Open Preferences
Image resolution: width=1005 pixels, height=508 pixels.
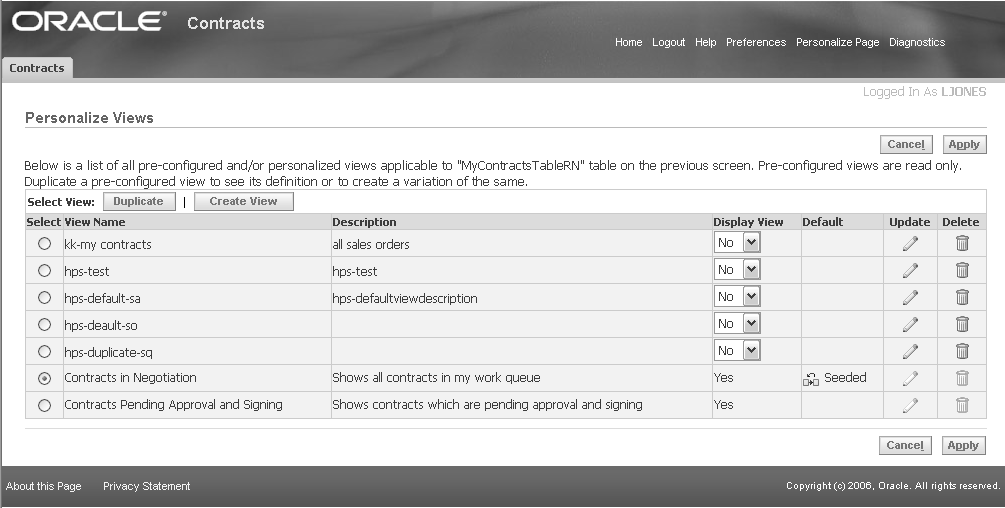click(756, 42)
